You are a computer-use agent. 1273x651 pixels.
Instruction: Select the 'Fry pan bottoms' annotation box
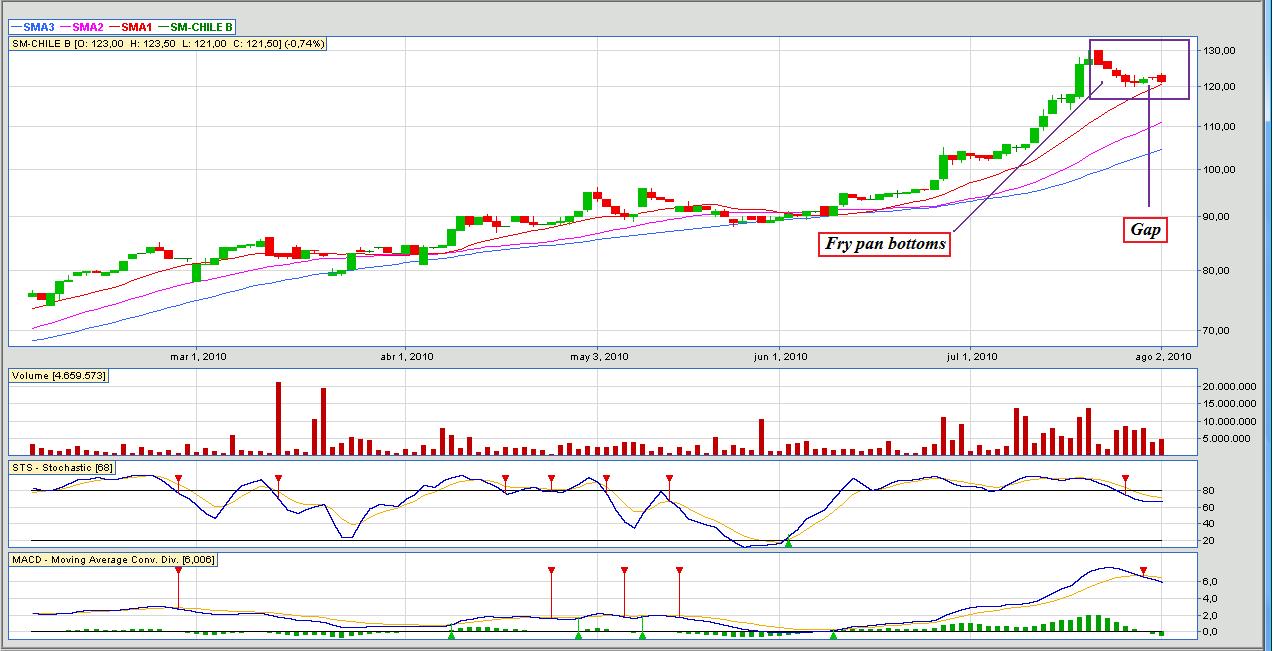coord(885,243)
